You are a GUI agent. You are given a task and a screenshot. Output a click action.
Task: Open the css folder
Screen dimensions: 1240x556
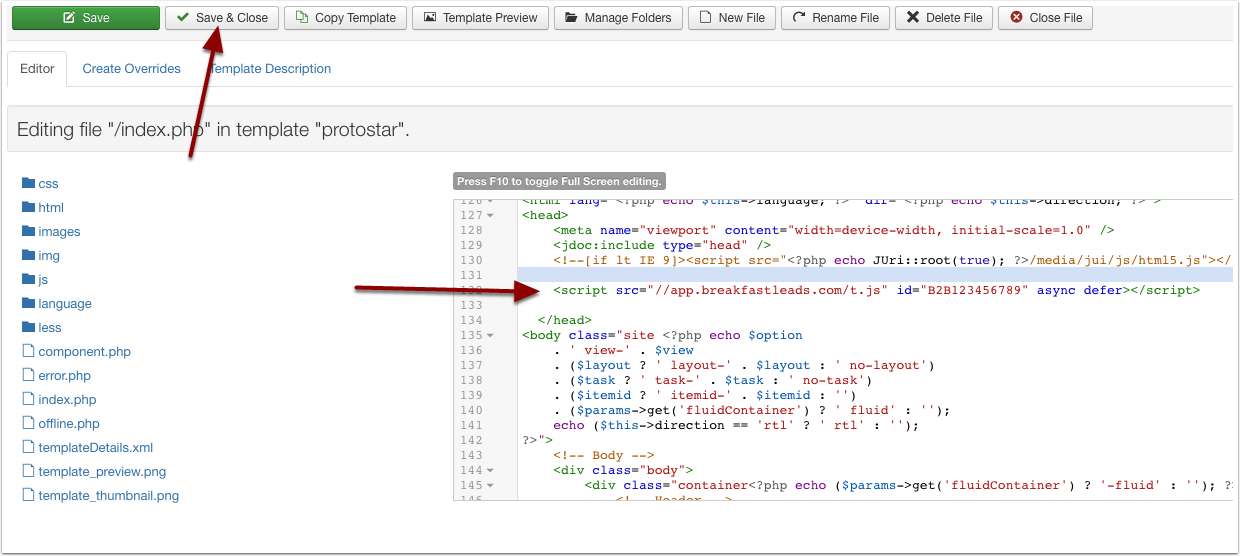pos(48,184)
